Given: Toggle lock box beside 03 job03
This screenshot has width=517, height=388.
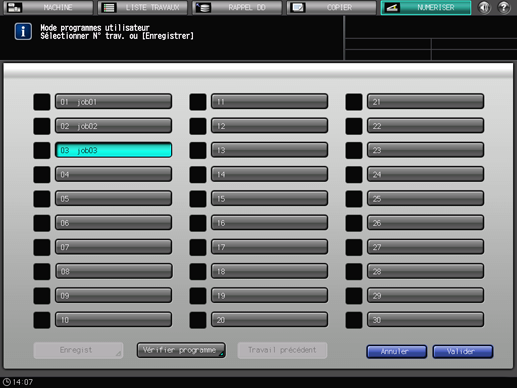Looking at the screenshot, I should [42, 150].
